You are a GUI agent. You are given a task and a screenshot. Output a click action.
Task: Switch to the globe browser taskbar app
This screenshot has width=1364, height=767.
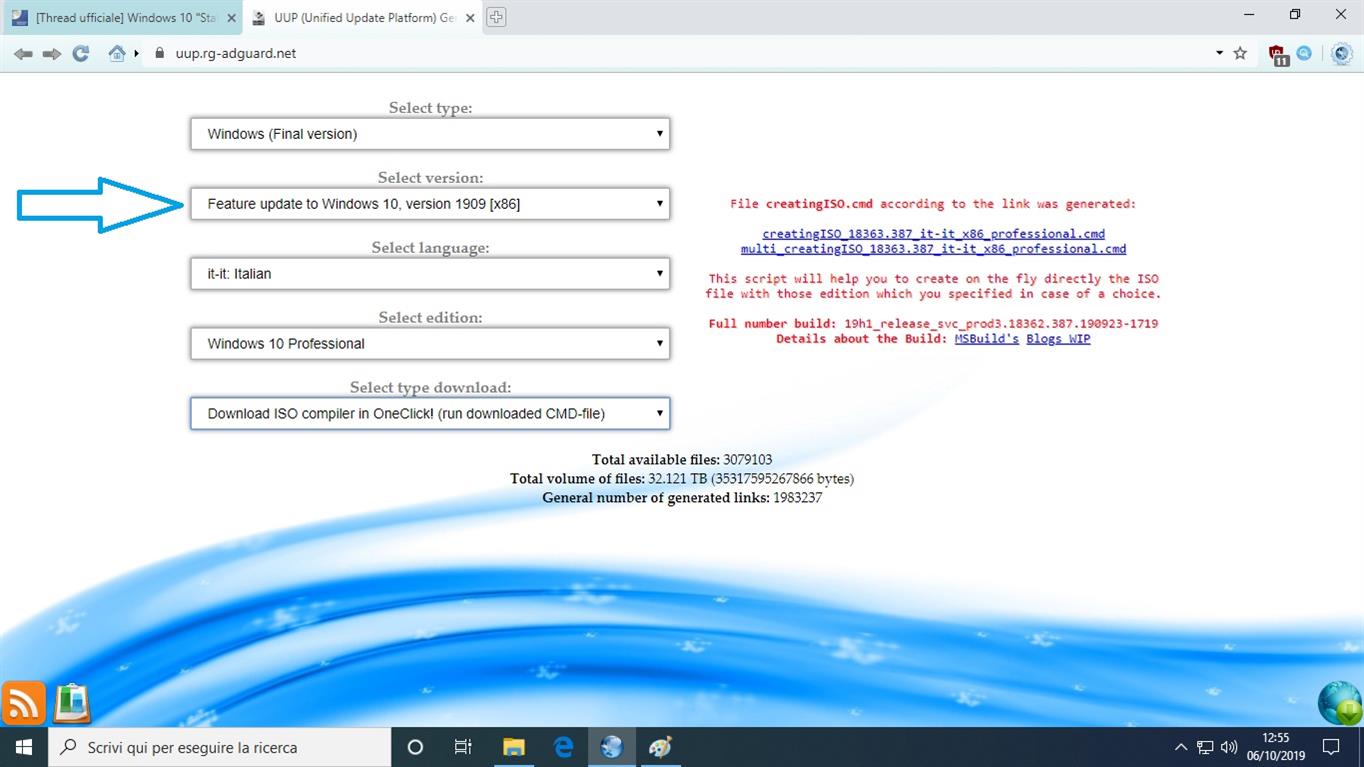pos(611,747)
